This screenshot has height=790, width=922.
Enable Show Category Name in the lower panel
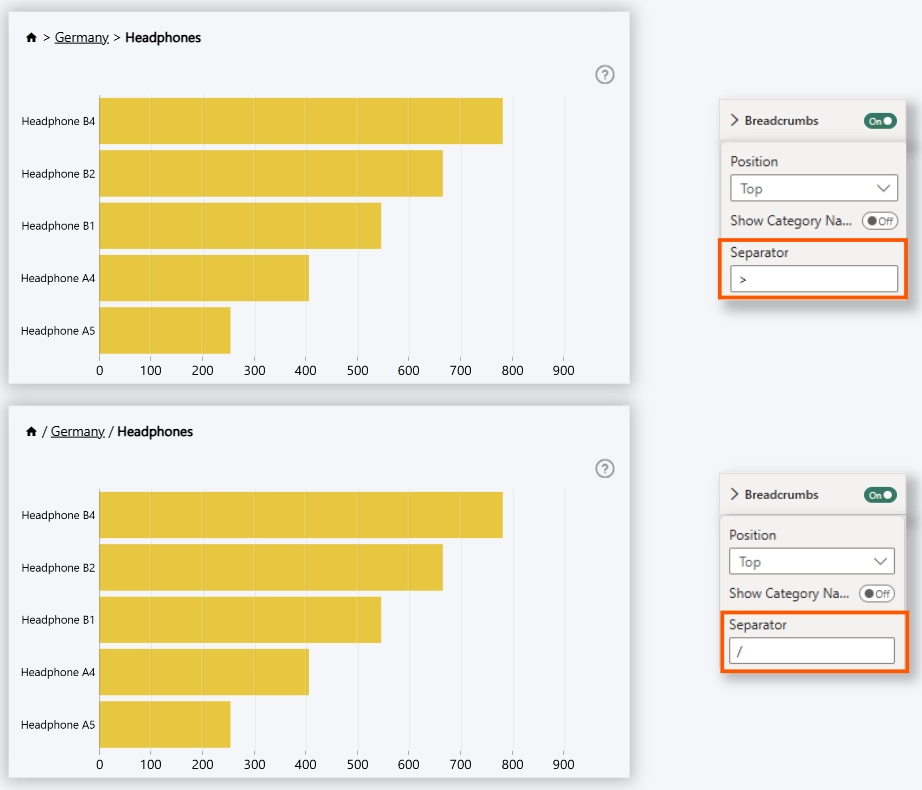[877, 594]
